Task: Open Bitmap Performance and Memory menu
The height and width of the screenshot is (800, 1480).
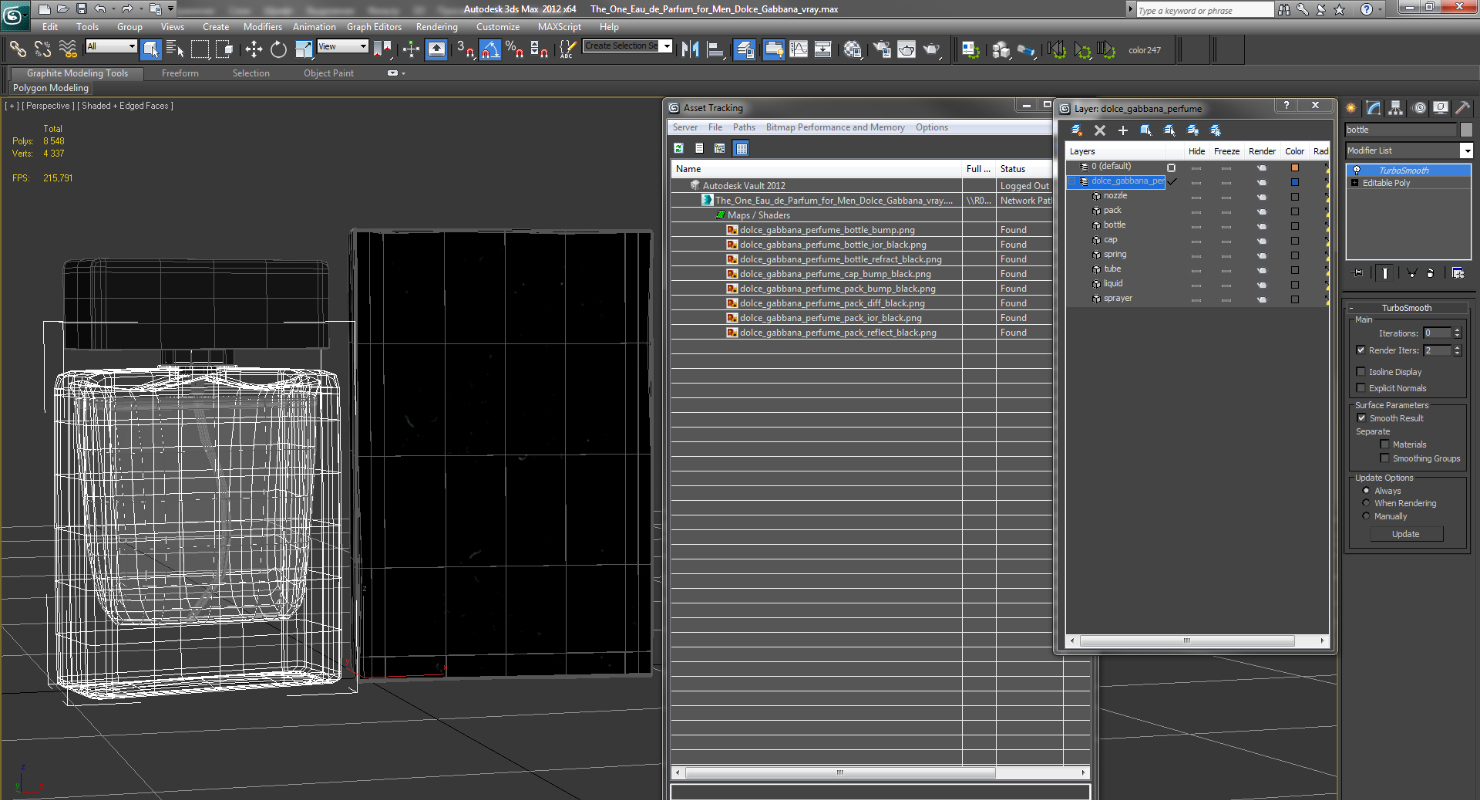Action: (835, 127)
